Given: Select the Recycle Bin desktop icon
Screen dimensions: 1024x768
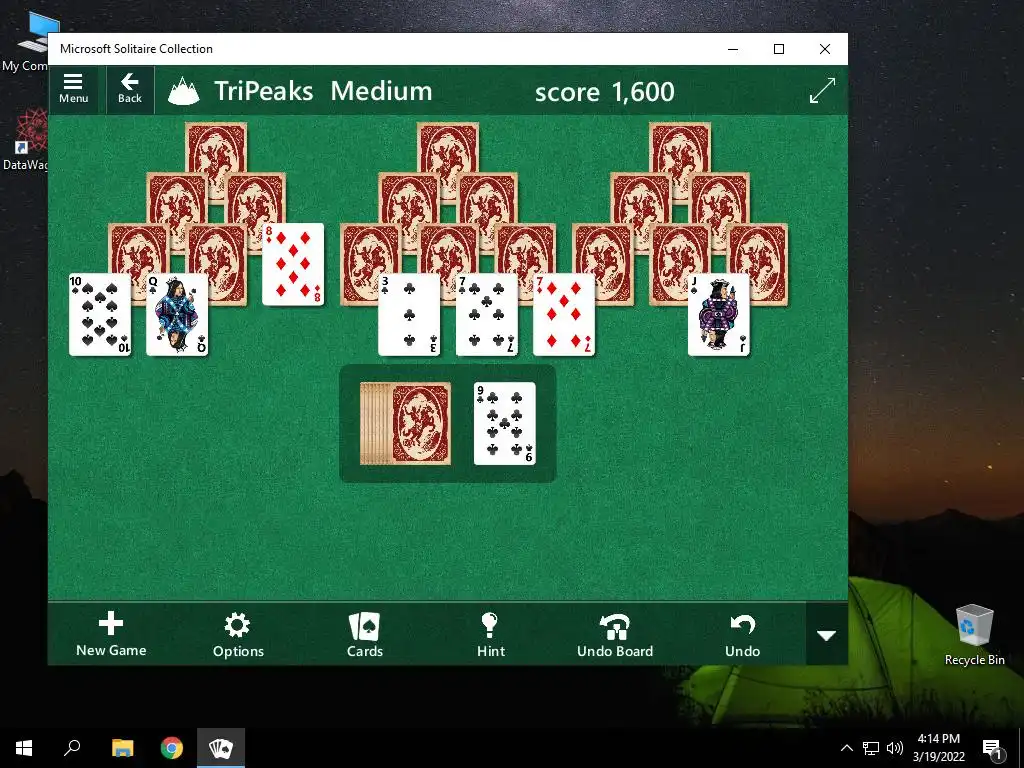Looking at the screenshot, I should click(x=974, y=635).
